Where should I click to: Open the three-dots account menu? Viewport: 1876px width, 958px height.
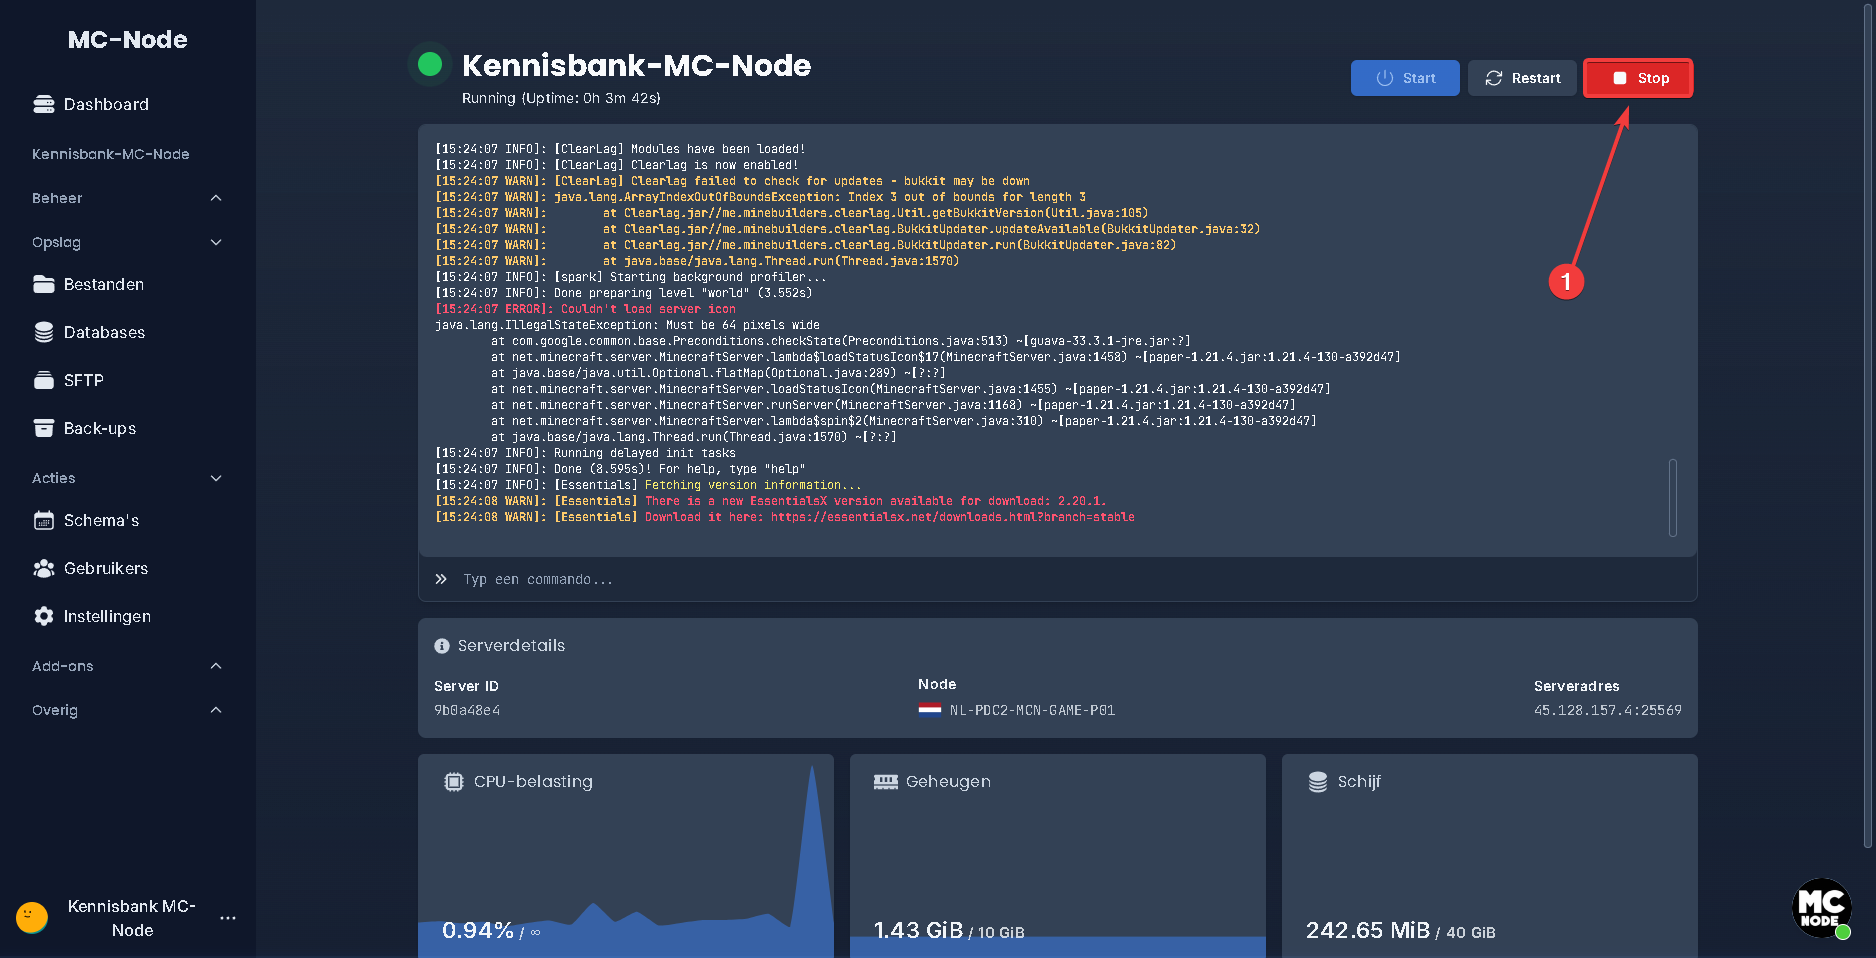[228, 917]
